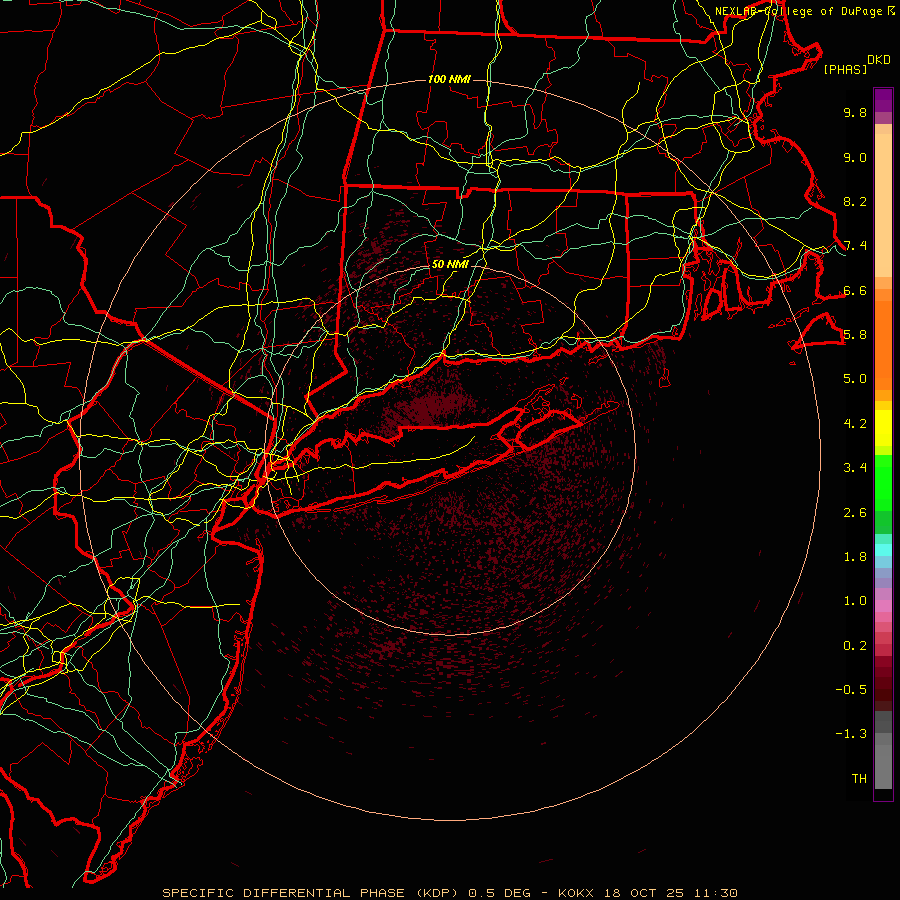
Task: Pick the large peach band in the legend
Action: [x=883, y=205]
